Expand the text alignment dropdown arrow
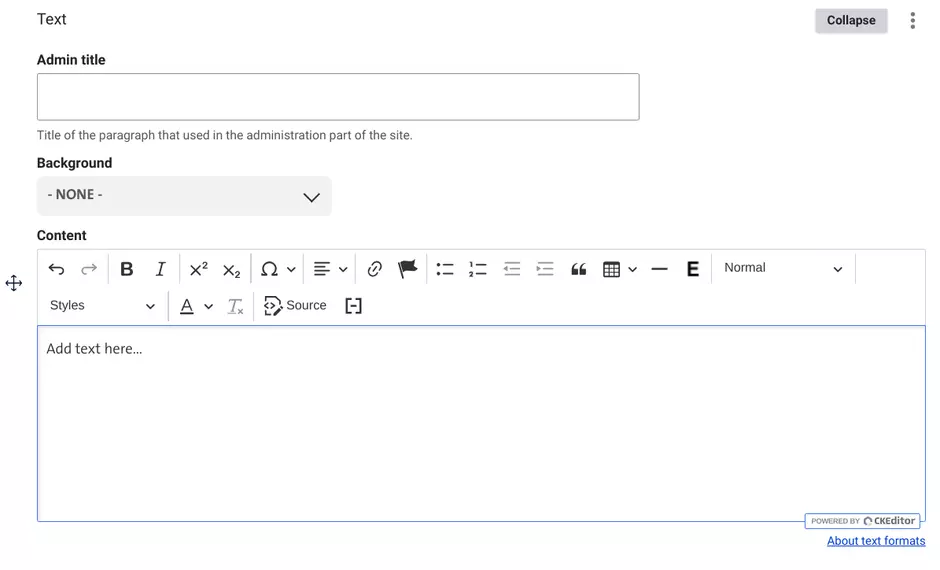The width and height of the screenshot is (940, 570). point(344,270)
